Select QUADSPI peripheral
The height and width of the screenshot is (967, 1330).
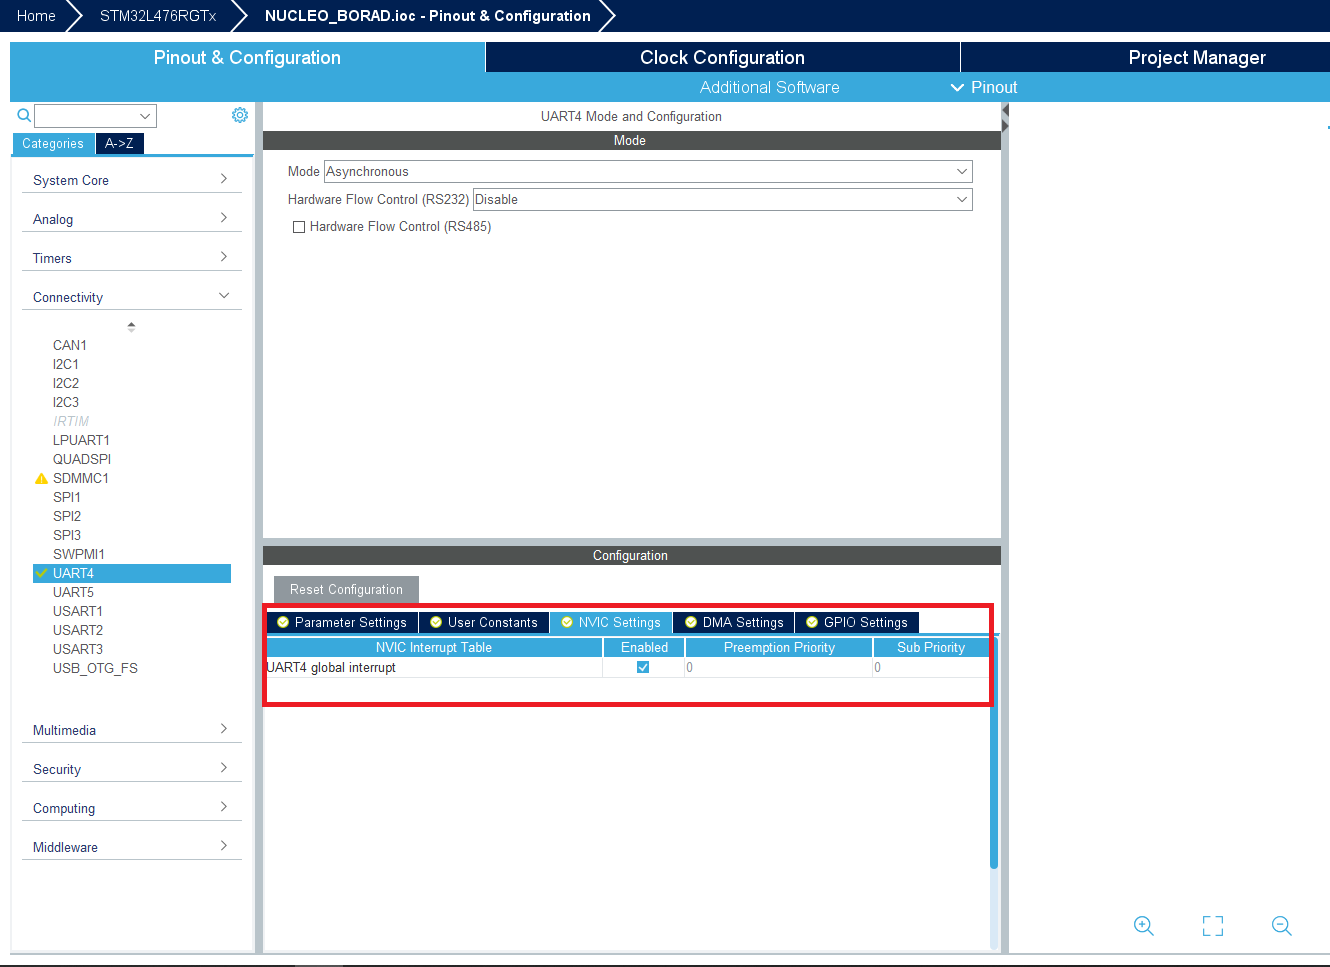coord(82,459)
